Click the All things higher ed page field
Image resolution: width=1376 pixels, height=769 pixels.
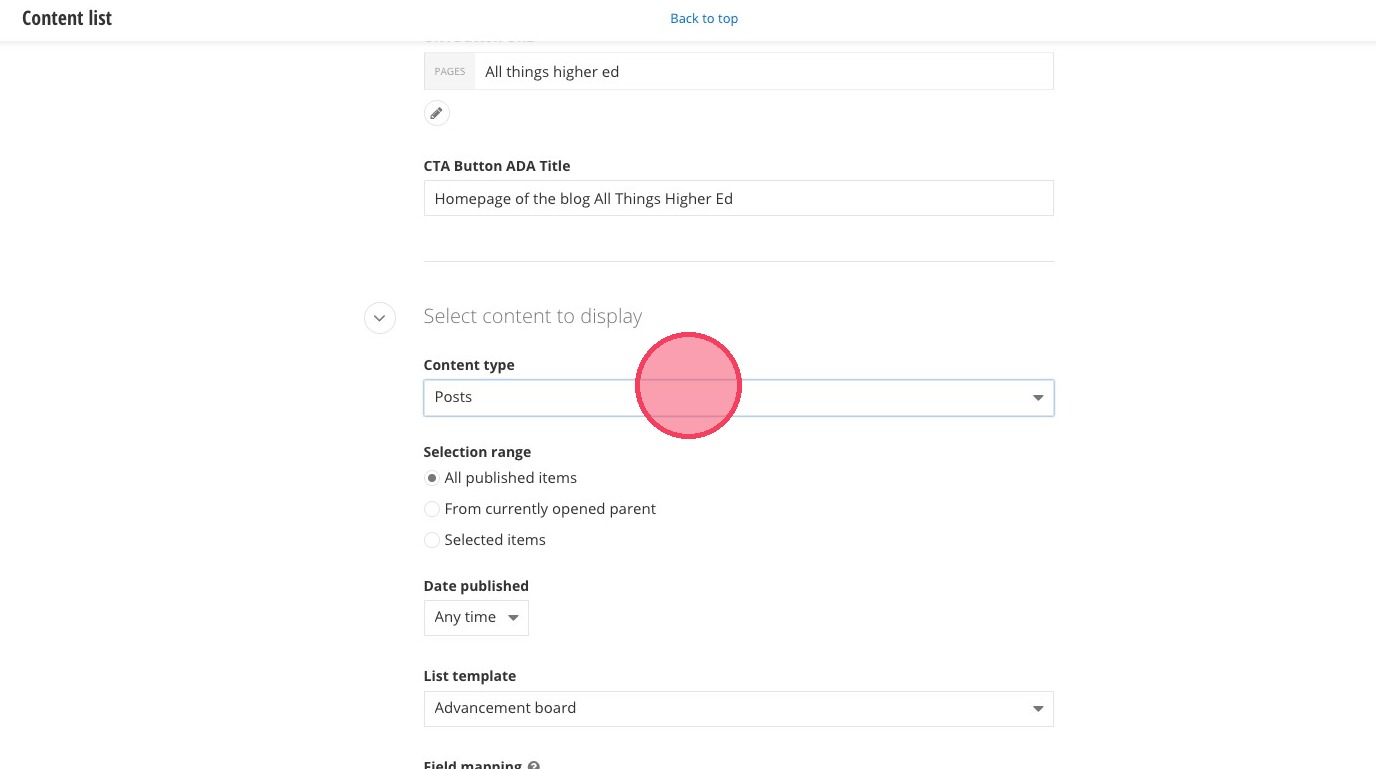pos(760,71)
